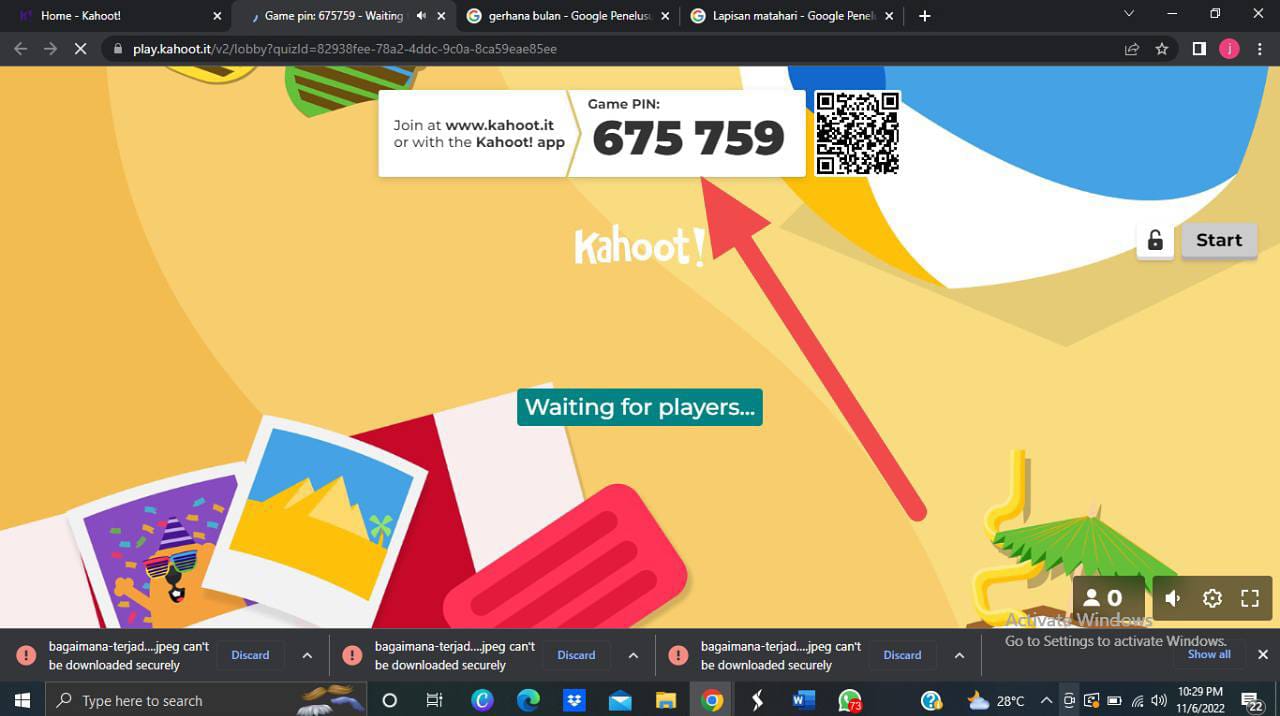
Task: Open Task View on taskbar
Action: pos(434,700)
